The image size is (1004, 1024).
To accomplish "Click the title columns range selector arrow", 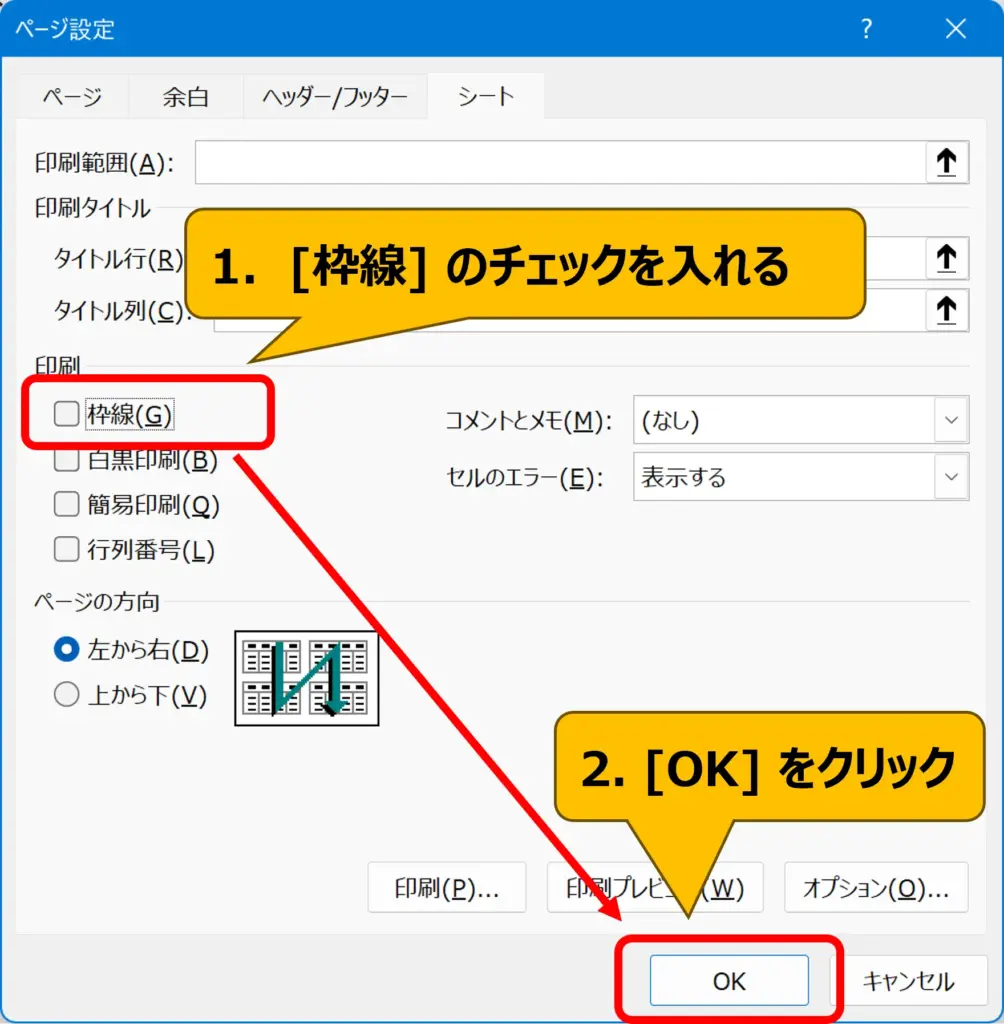I will click(946, 311).
